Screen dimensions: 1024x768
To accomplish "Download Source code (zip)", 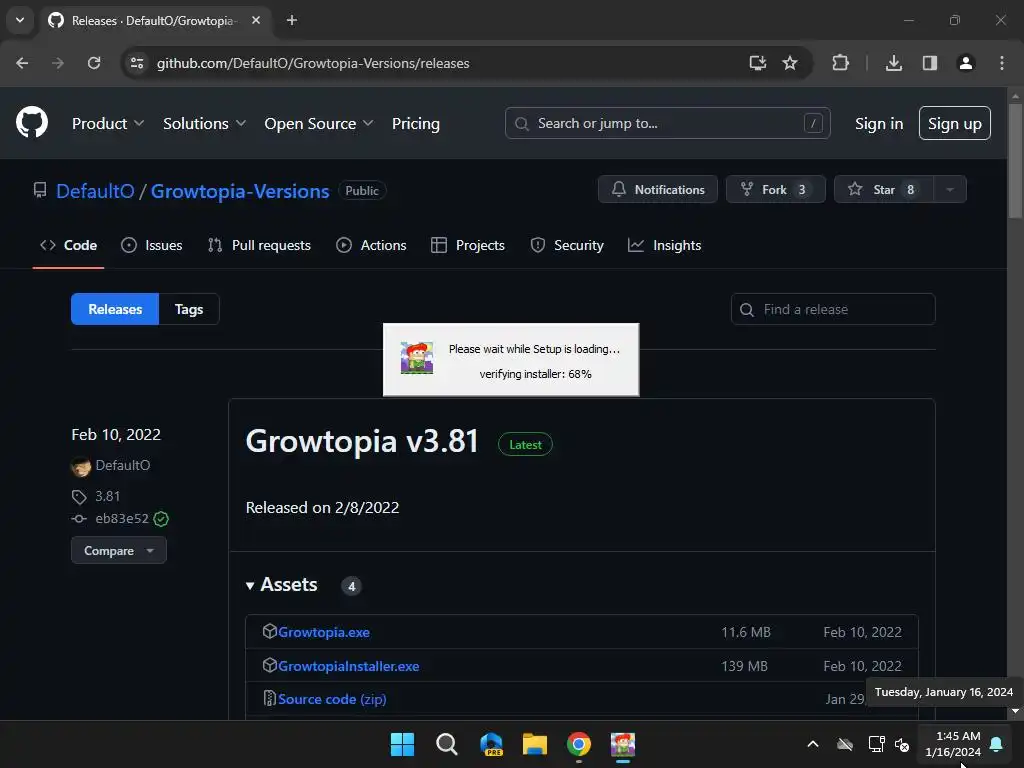I will coord(332,699).
